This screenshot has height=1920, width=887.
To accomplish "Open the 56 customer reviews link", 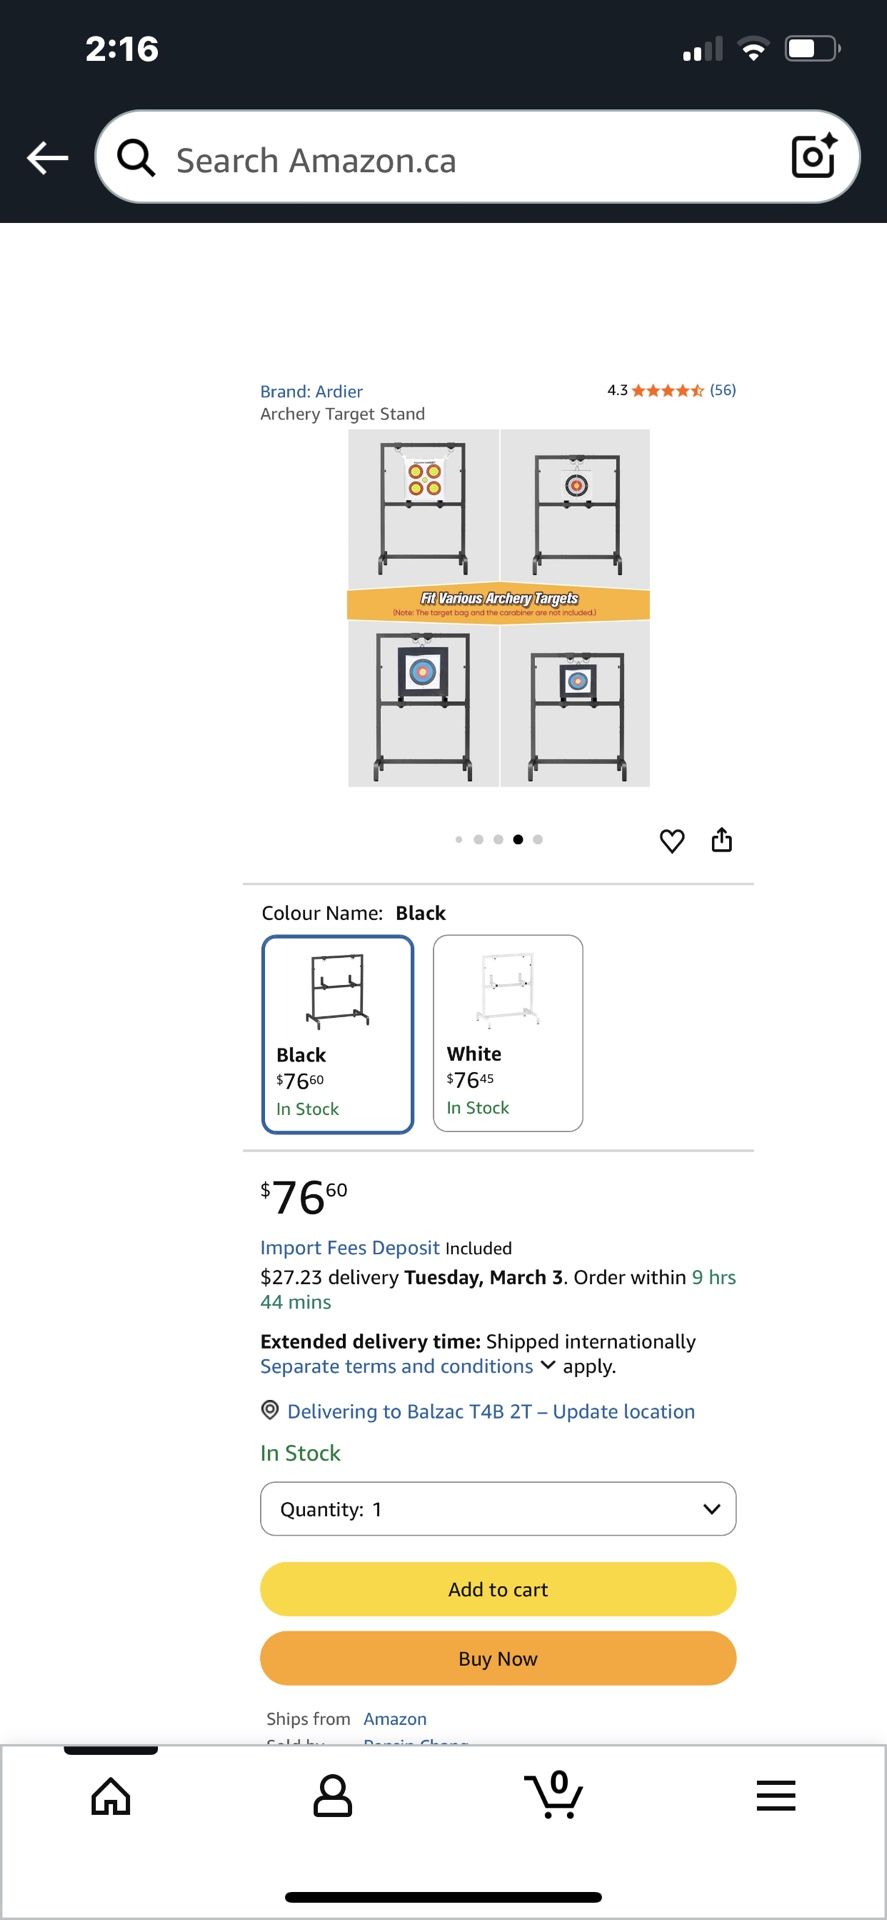I will click(723, 390).
